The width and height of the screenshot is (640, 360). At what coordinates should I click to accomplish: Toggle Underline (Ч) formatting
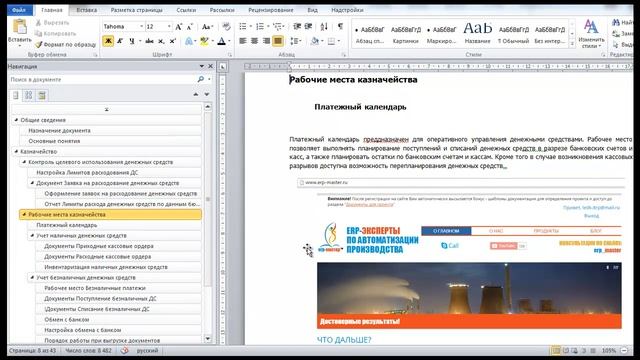[x=131, y=41]
